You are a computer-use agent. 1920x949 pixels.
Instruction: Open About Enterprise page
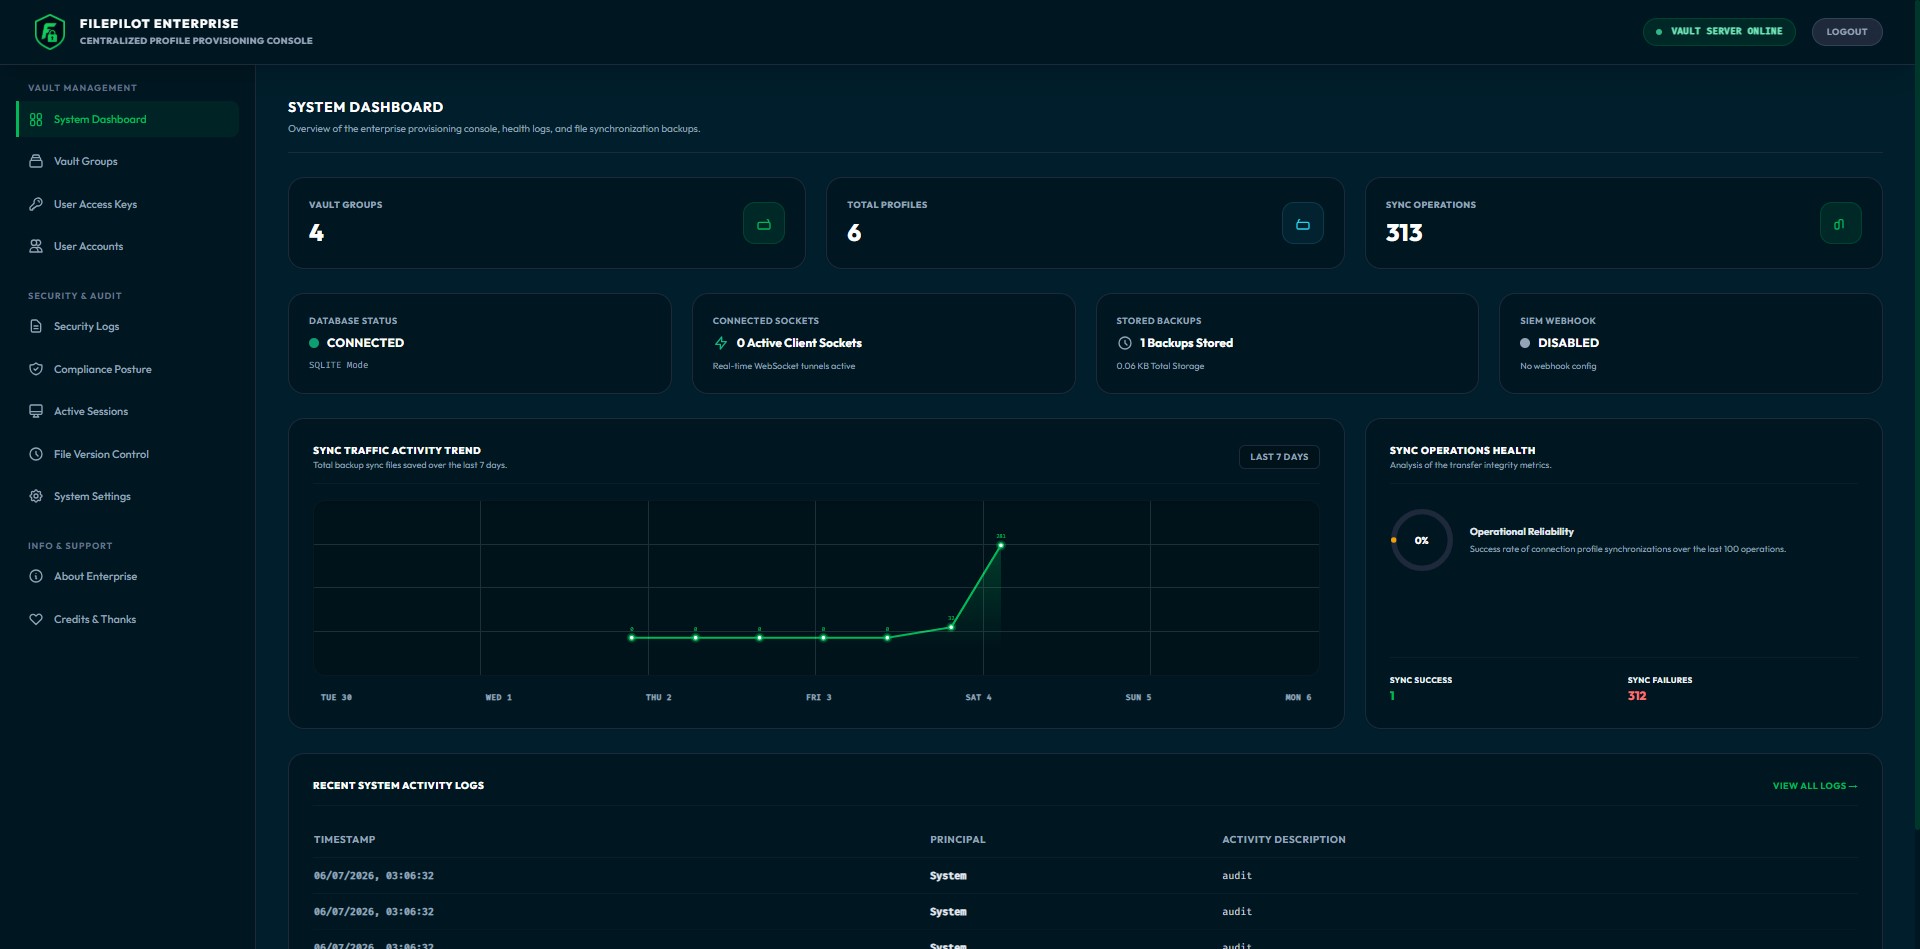(x=128, y=576)
